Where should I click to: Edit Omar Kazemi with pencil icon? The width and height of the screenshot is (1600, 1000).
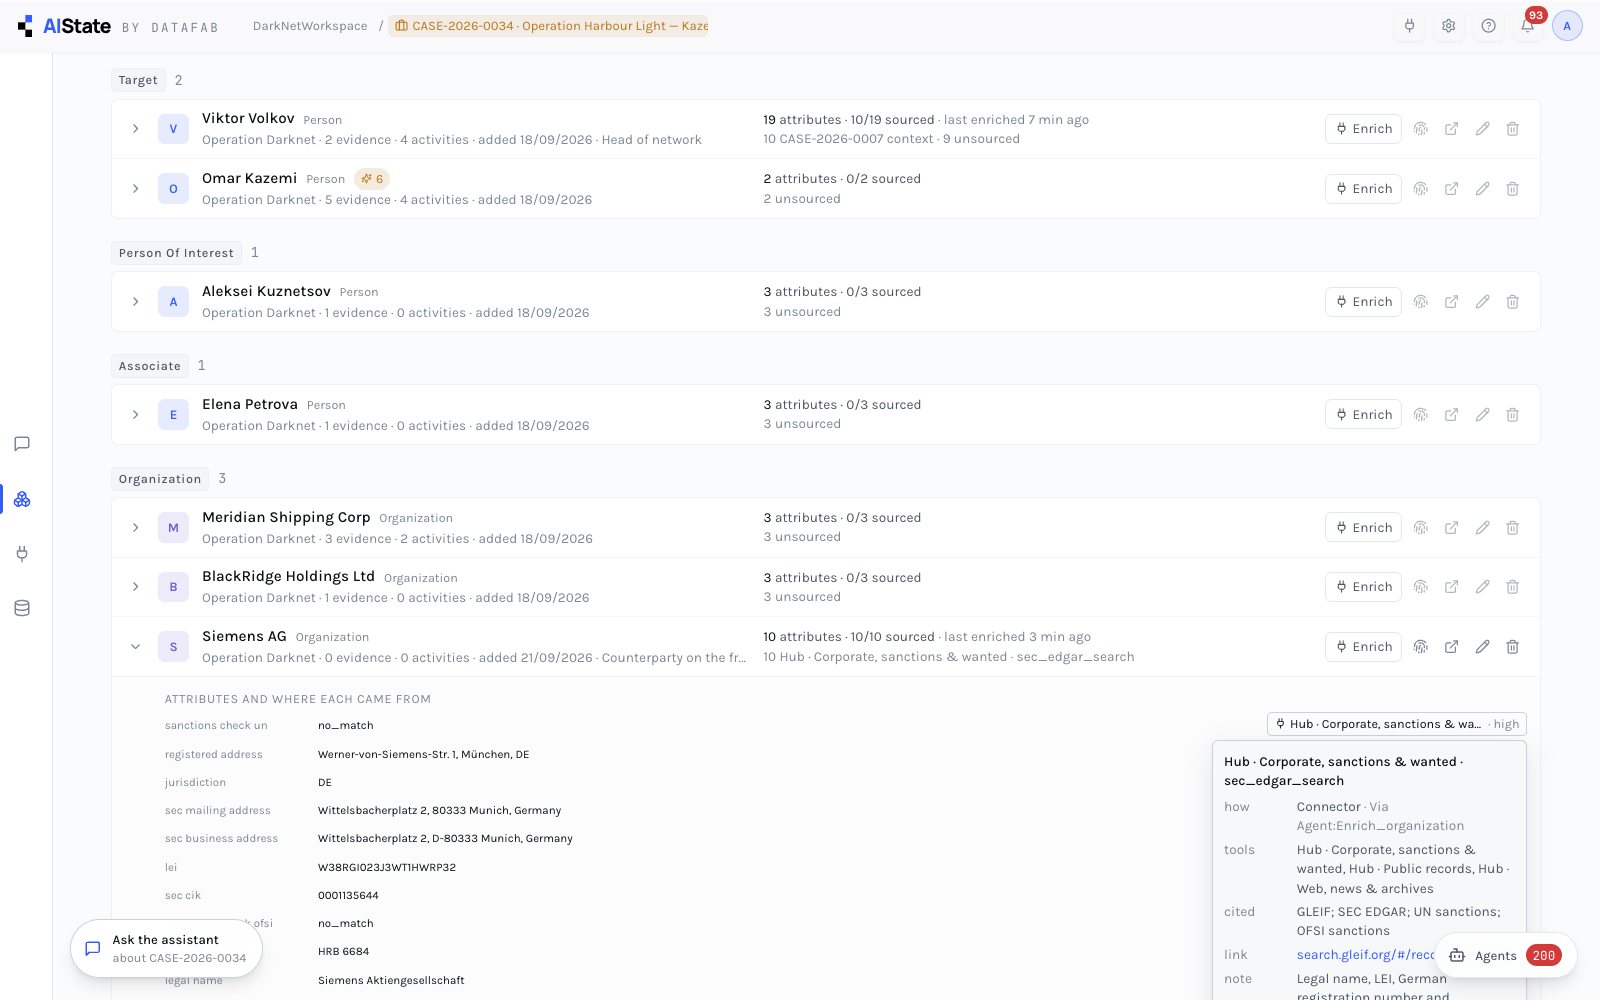(x=1482, y=189)
